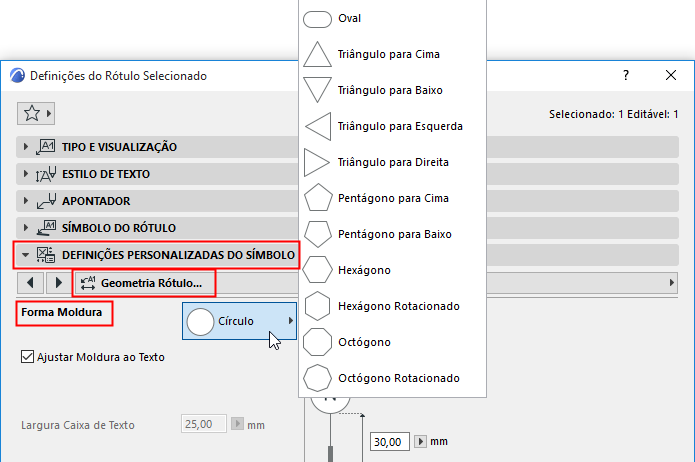Go to previous settings page arrow
This screenshot has height=462, width=695.
tap(30, 283)
